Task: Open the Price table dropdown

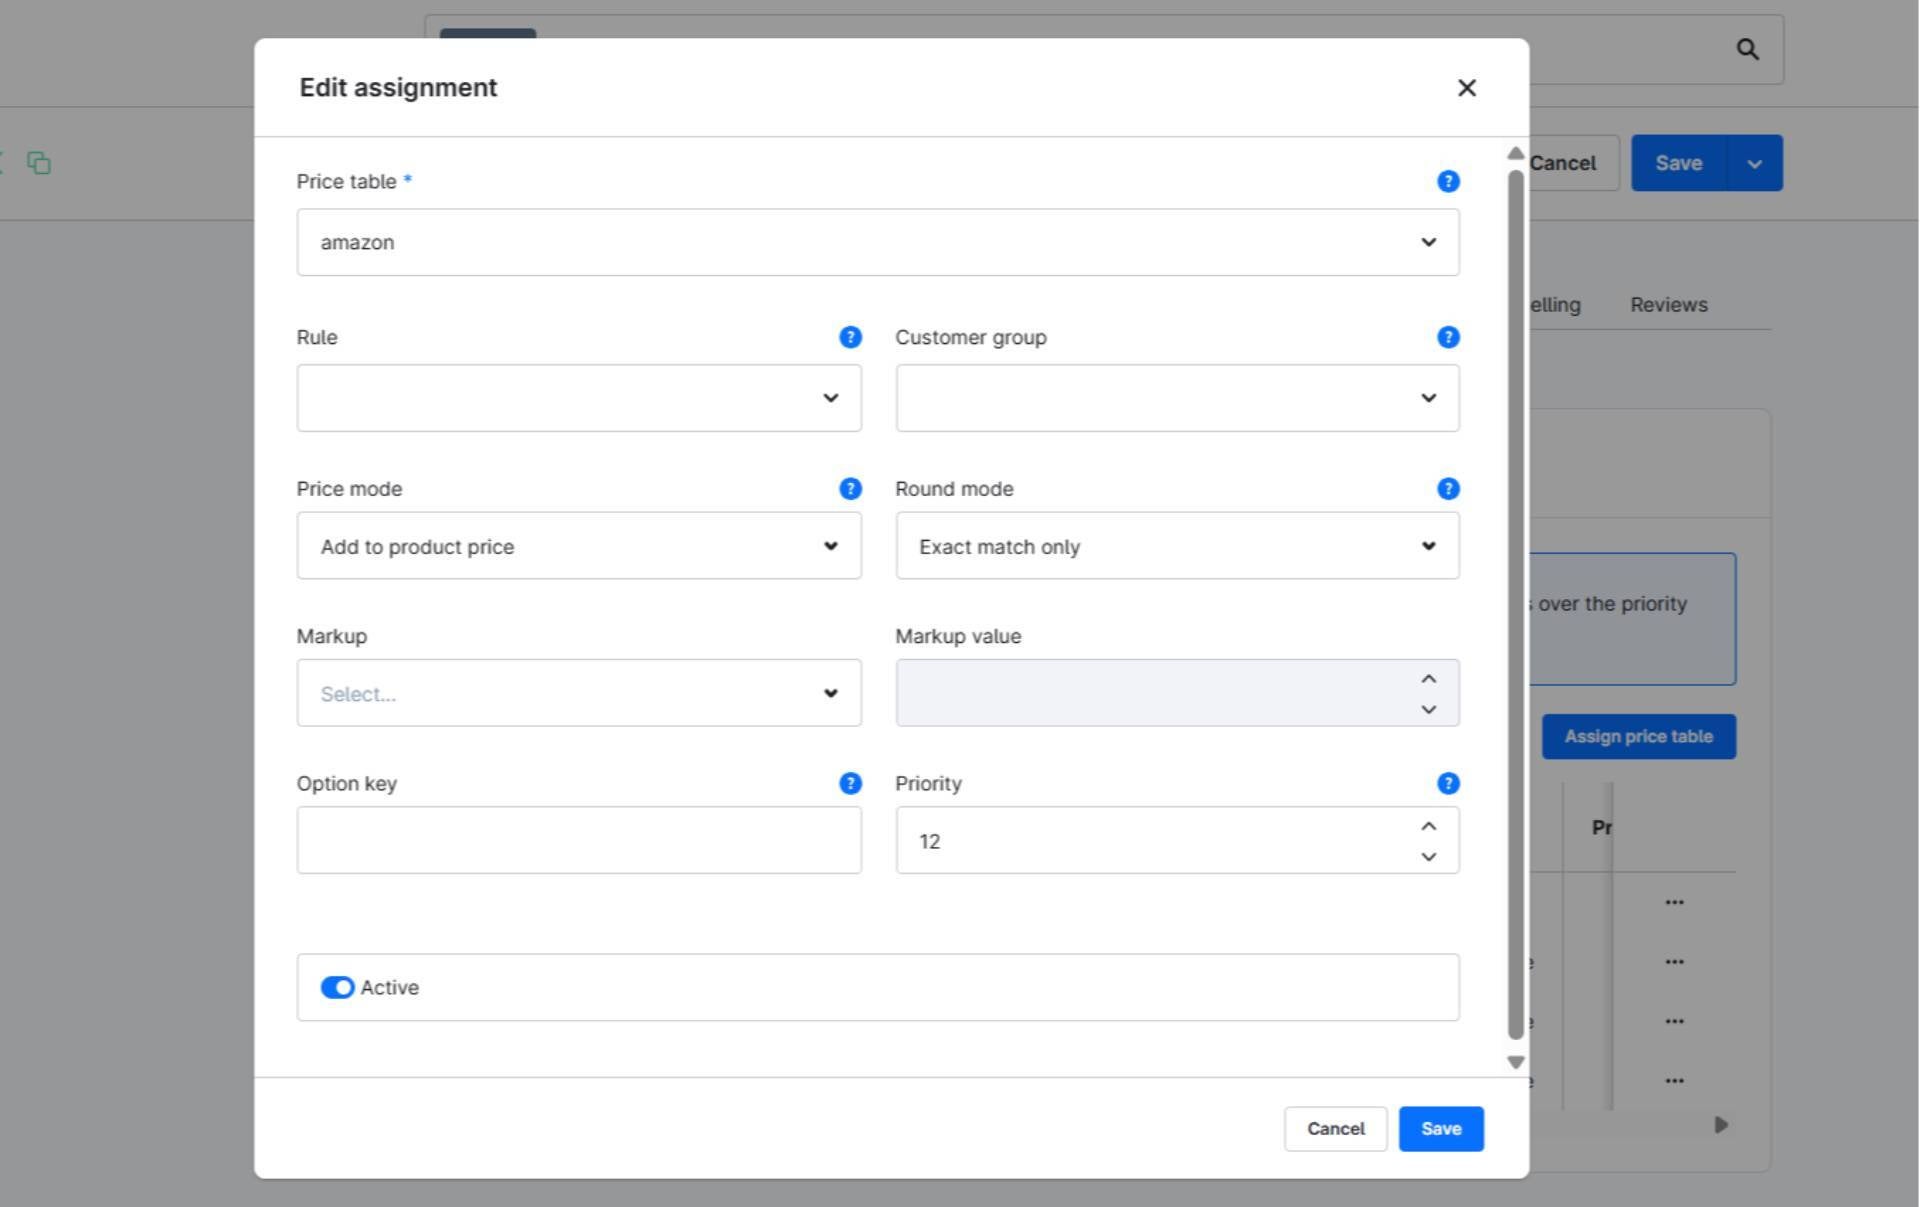Action: 878,242
